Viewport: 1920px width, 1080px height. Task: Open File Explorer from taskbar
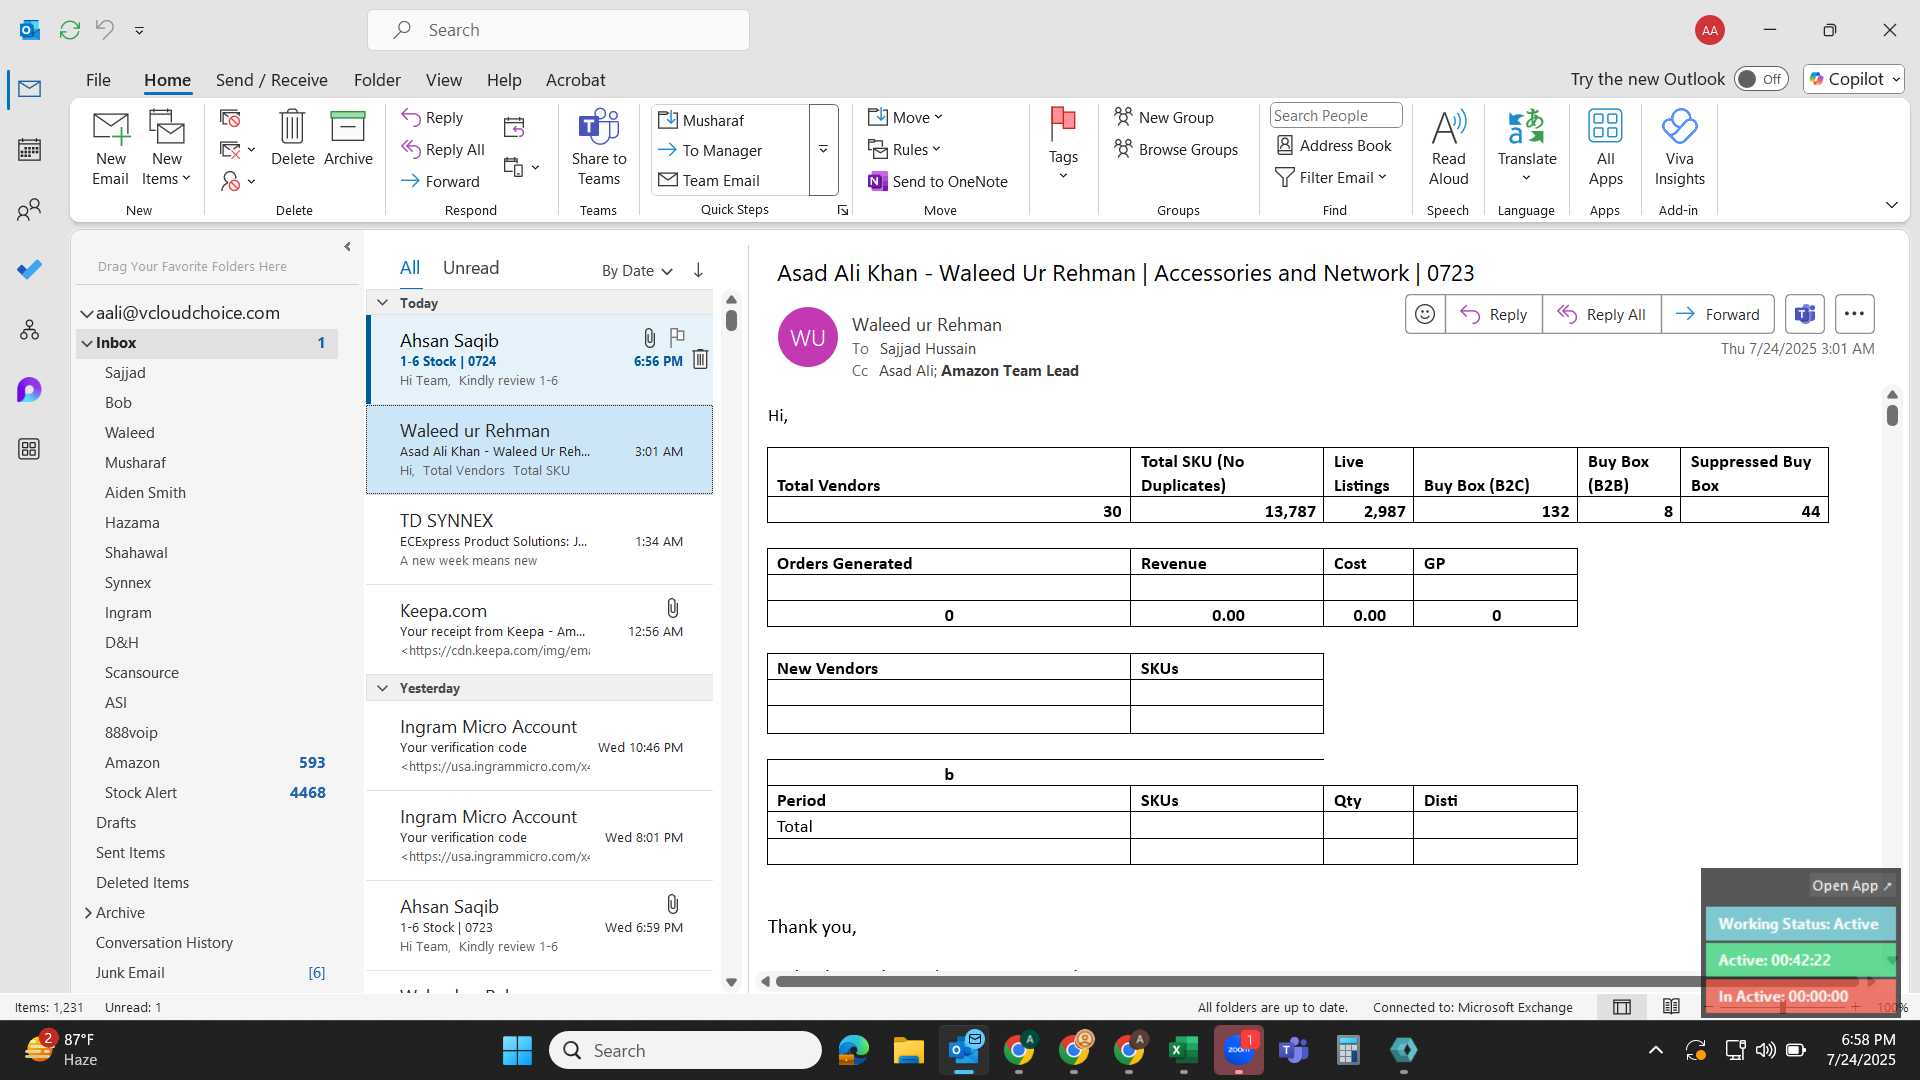908,1050
